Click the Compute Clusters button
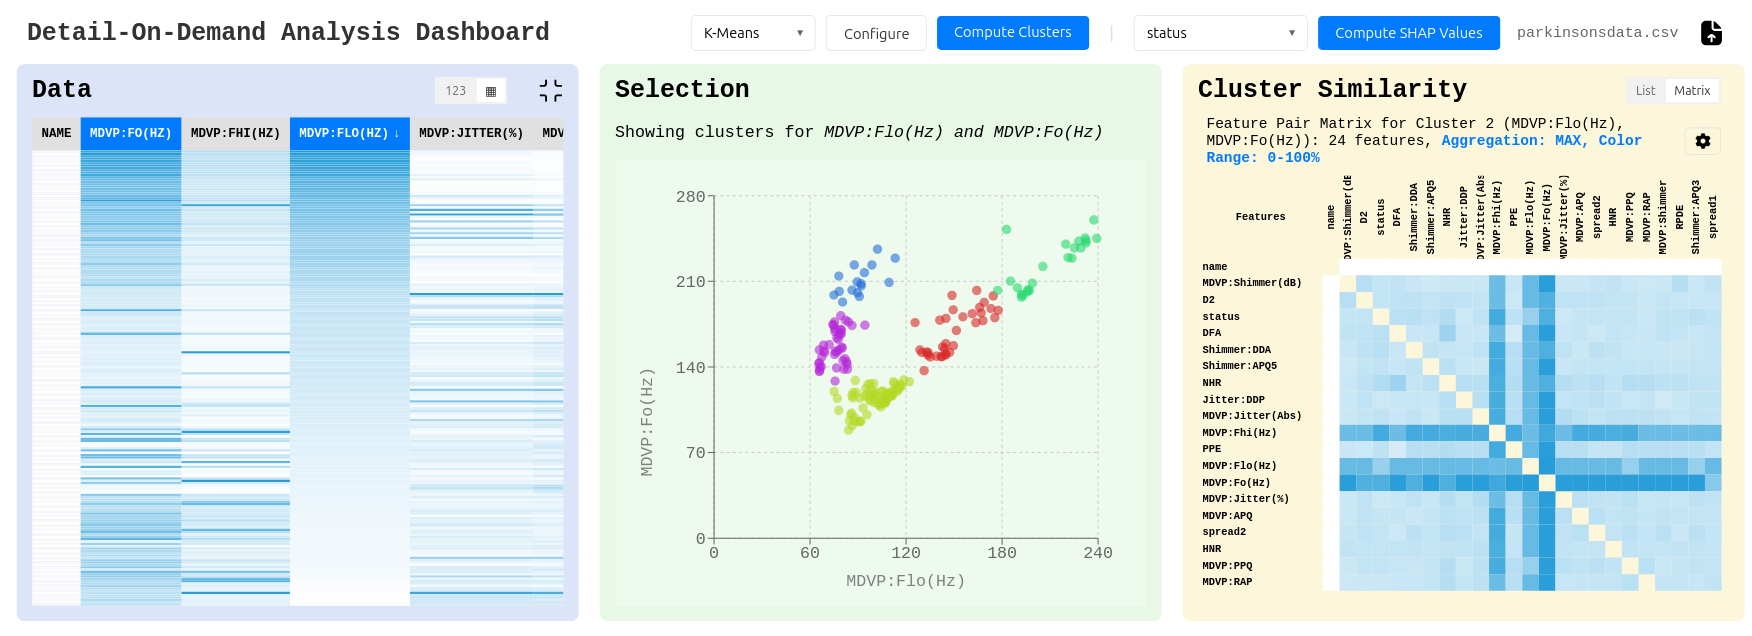The image size is (1752, 636). pos(1012,33)
